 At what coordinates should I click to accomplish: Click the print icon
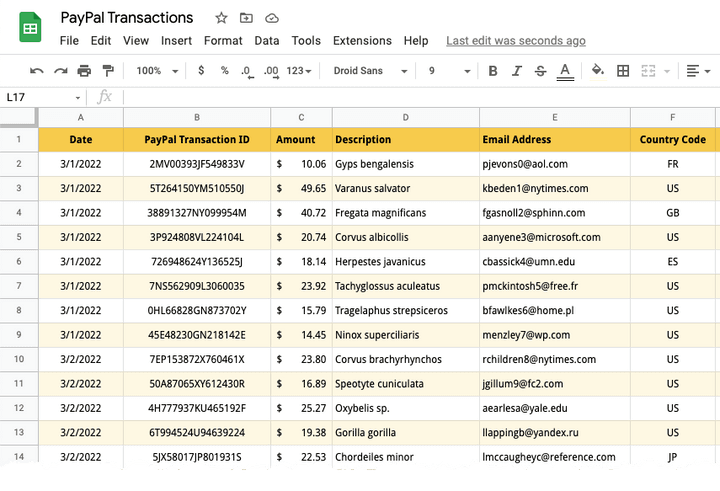tap(84, 71)
